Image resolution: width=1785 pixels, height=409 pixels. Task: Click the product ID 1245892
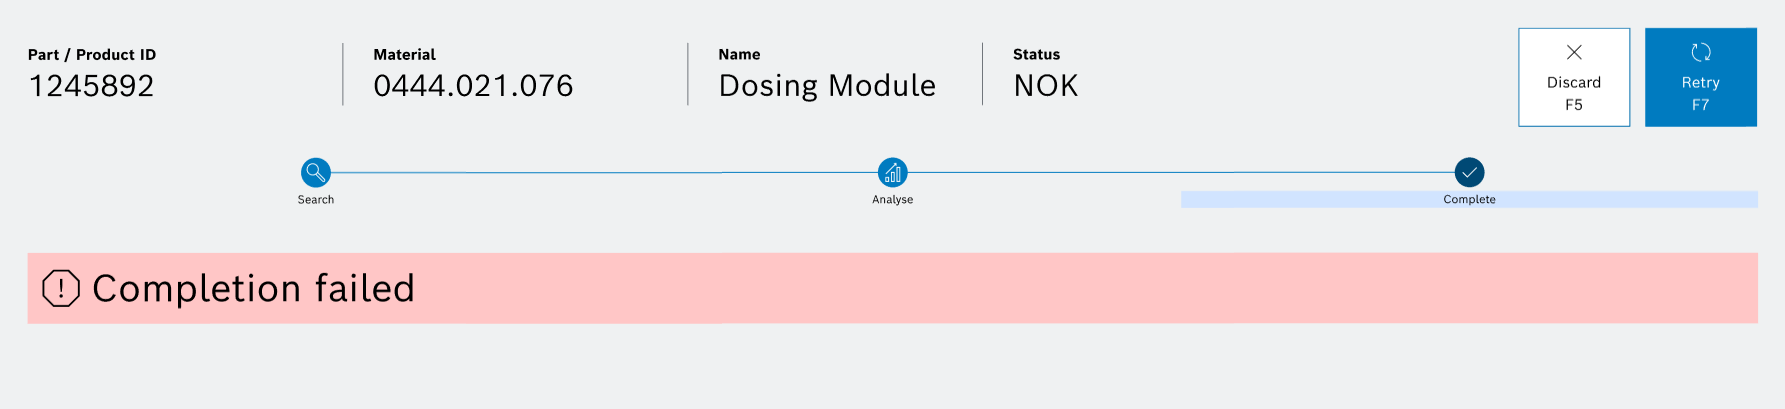[x=91, y=86]
